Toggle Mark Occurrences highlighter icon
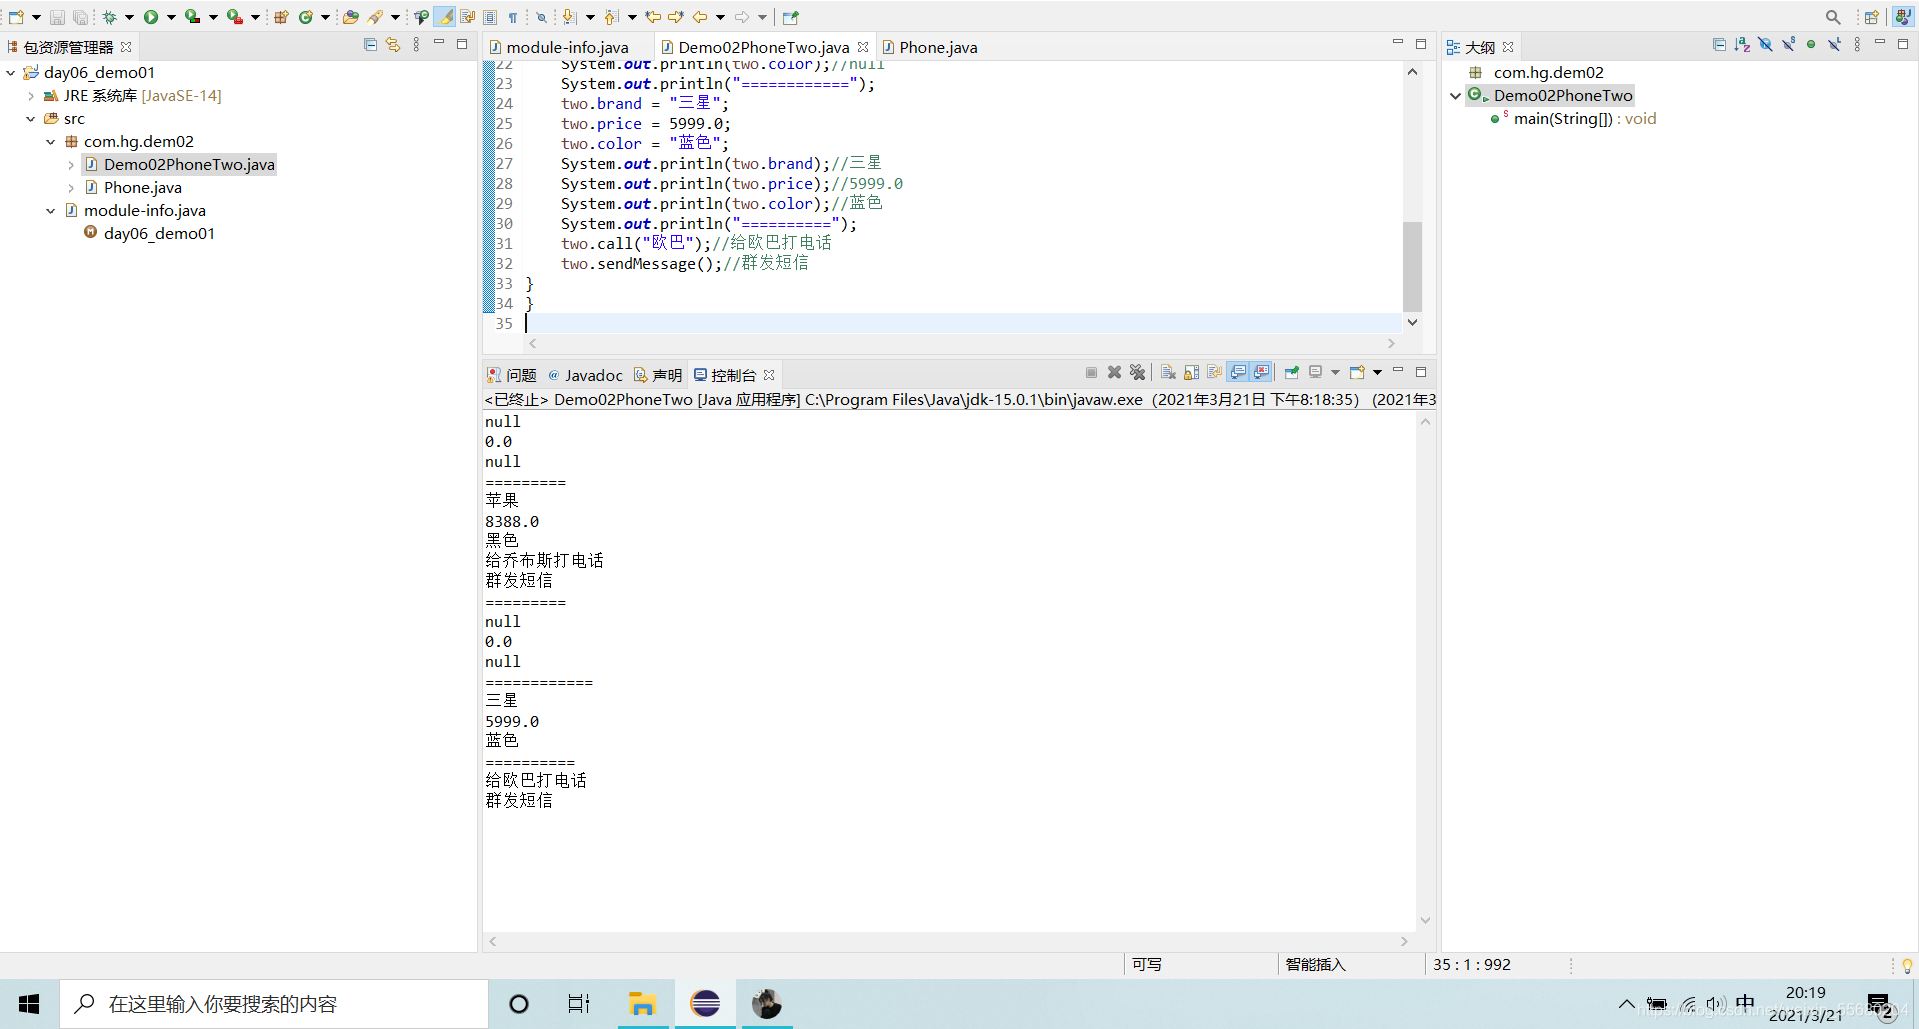 [444, 17]
